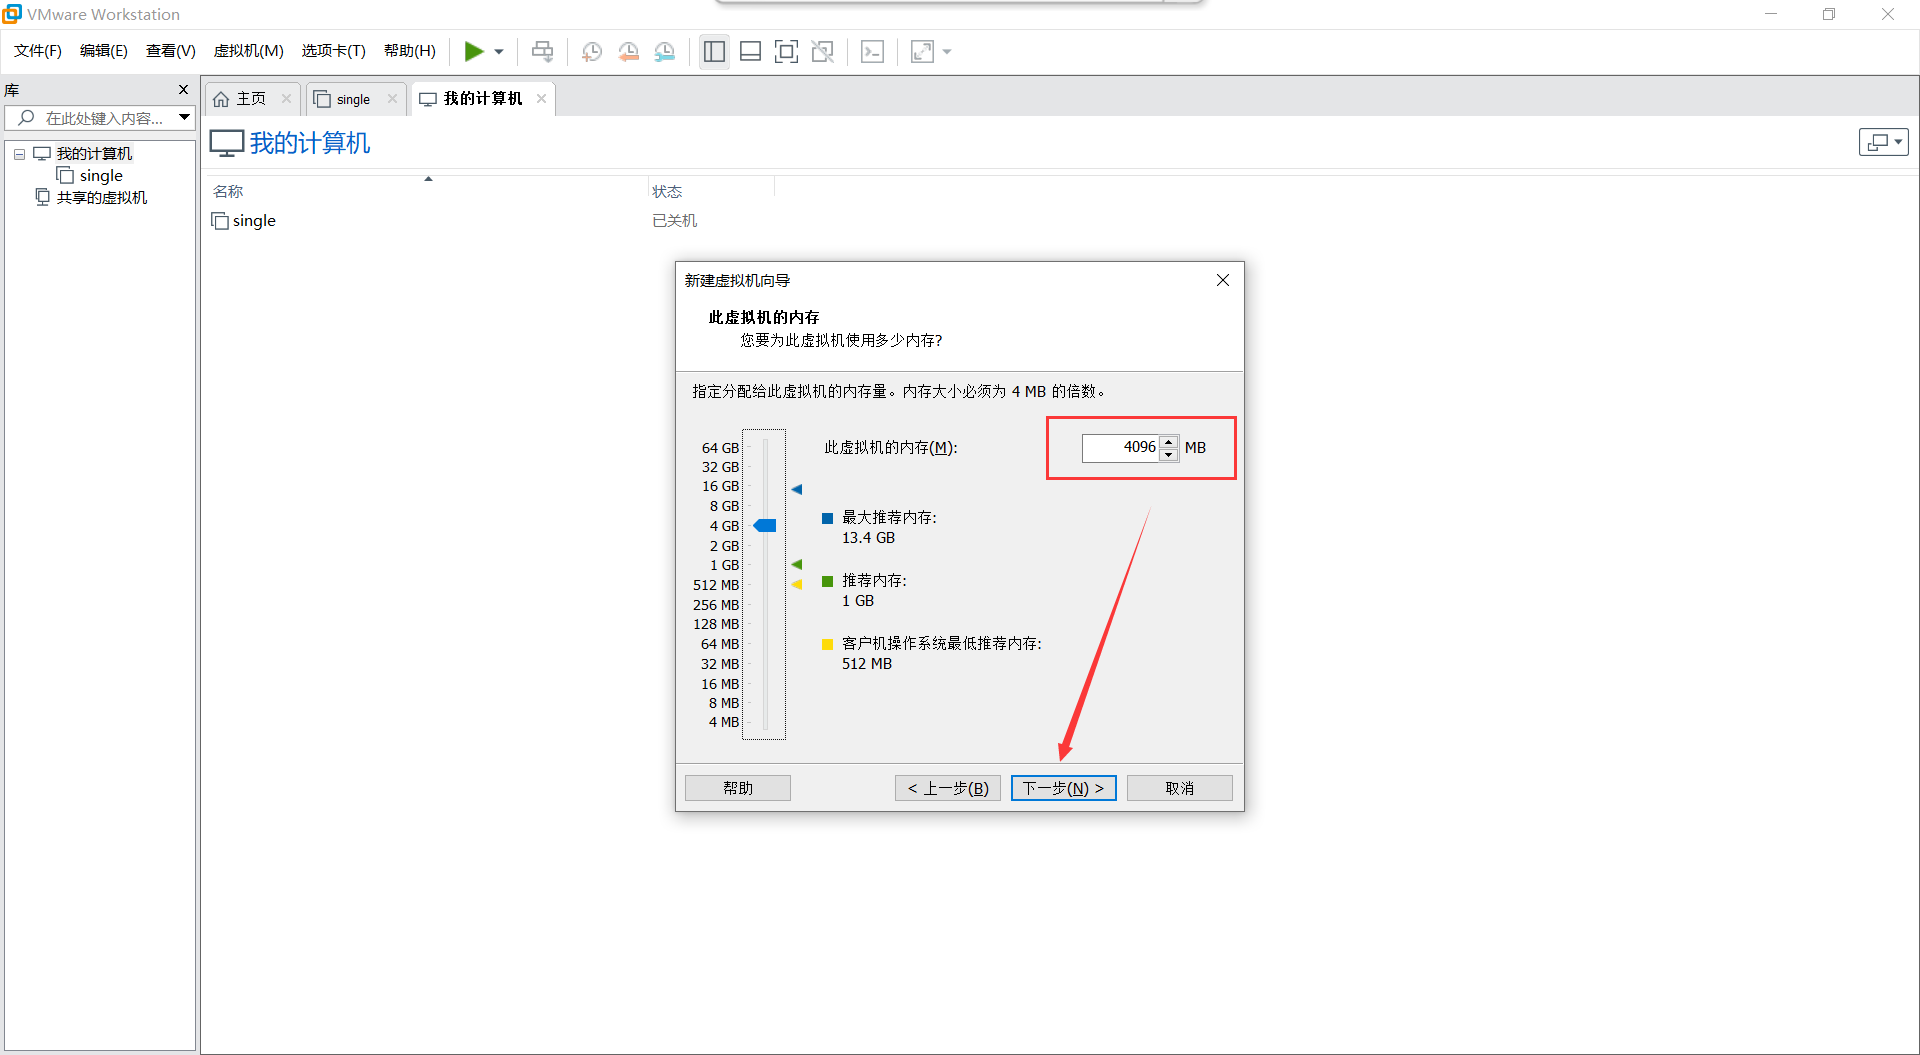
Task: Send Ctrl+Alt+Del to the guest
Action: [x=872, y=51]
